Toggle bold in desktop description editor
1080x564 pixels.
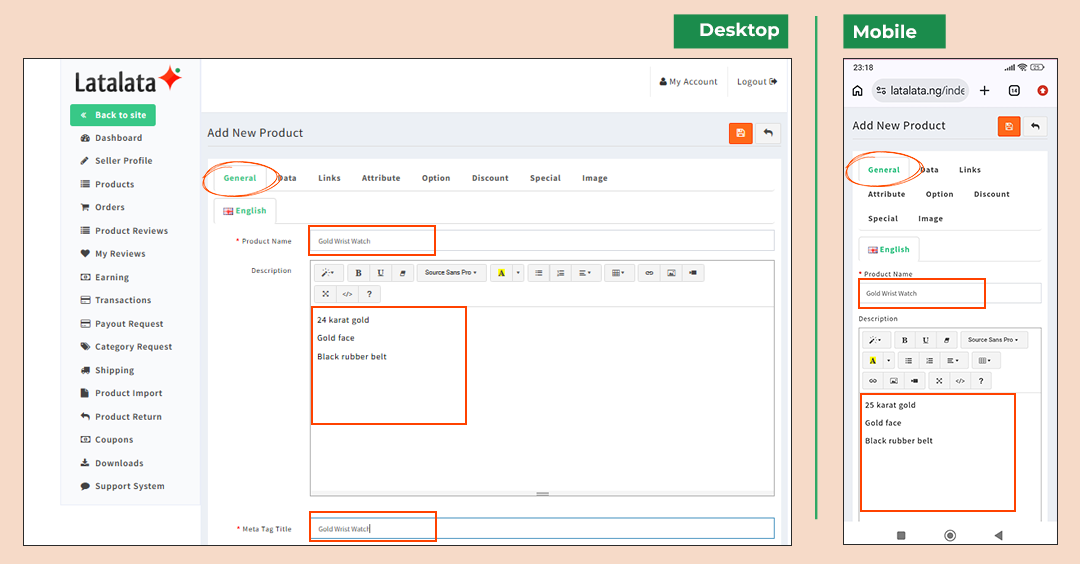tap(358, 273)
